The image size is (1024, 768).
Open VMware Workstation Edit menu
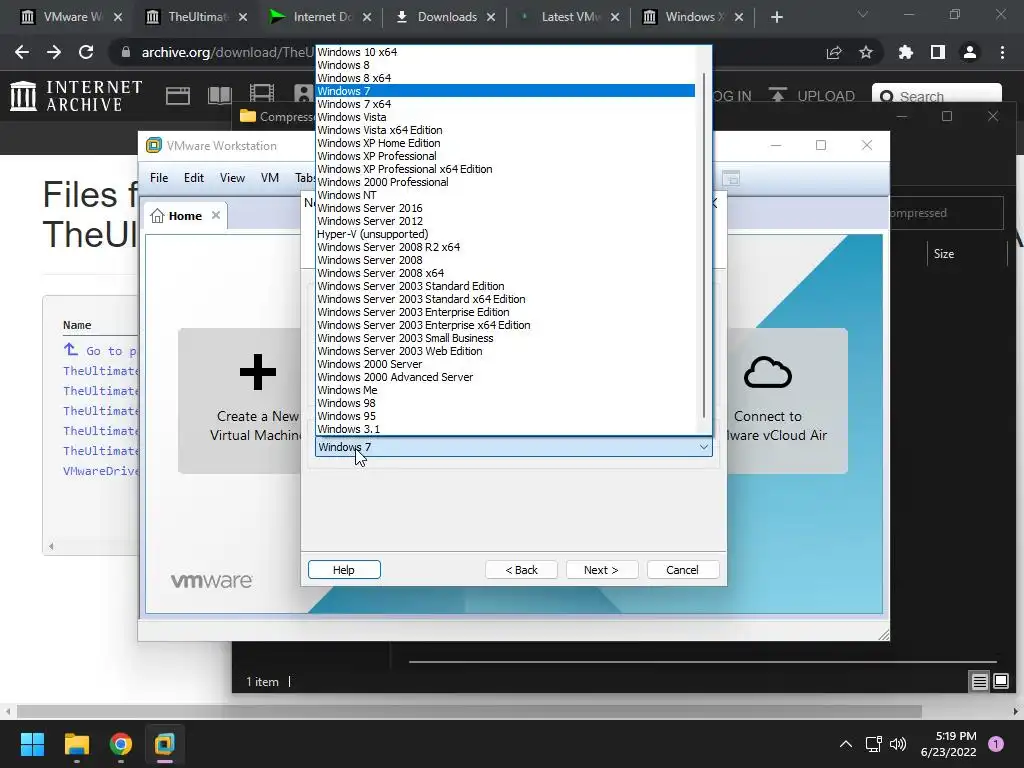tap(193, 178)
